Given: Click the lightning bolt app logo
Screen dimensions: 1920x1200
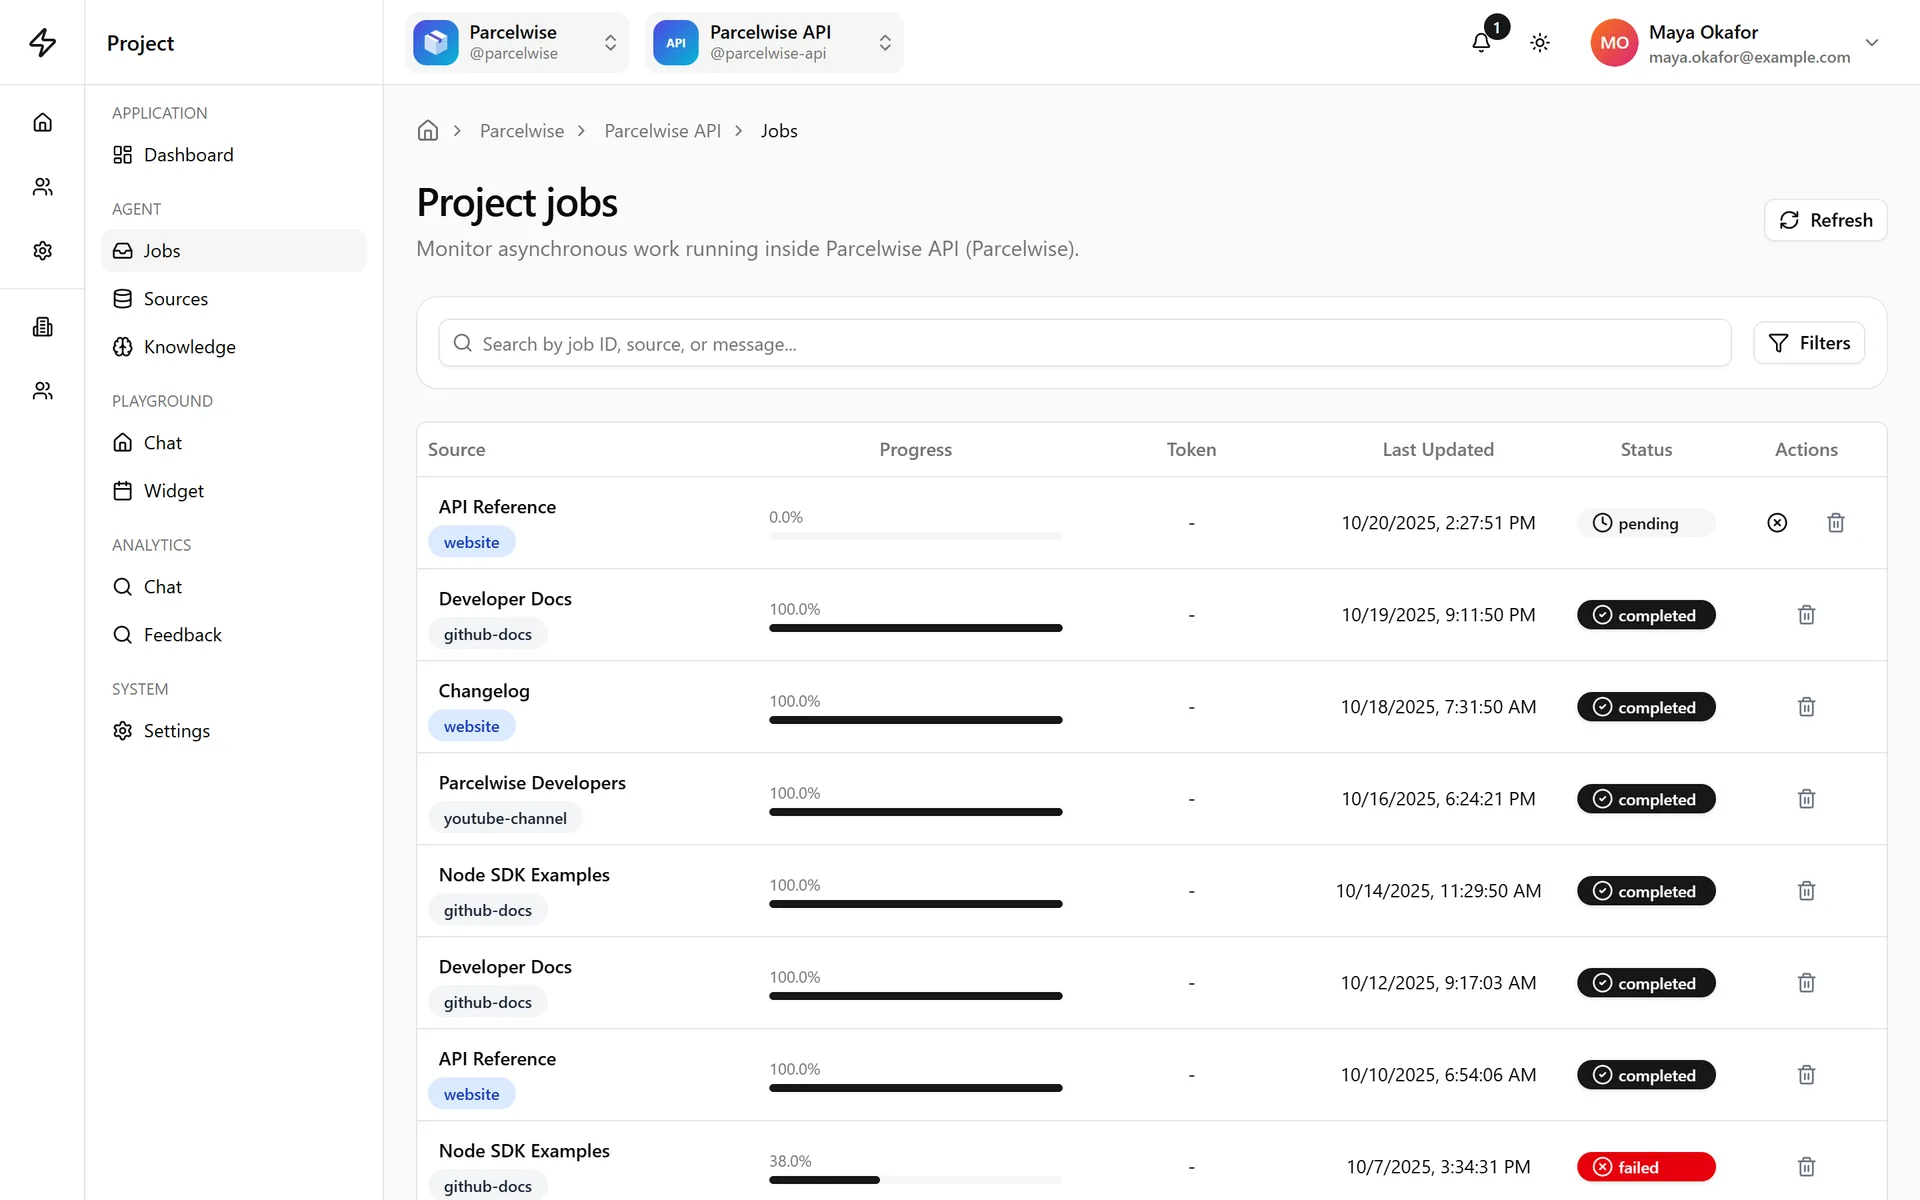Looking at the screenshot, I should 42,42.
